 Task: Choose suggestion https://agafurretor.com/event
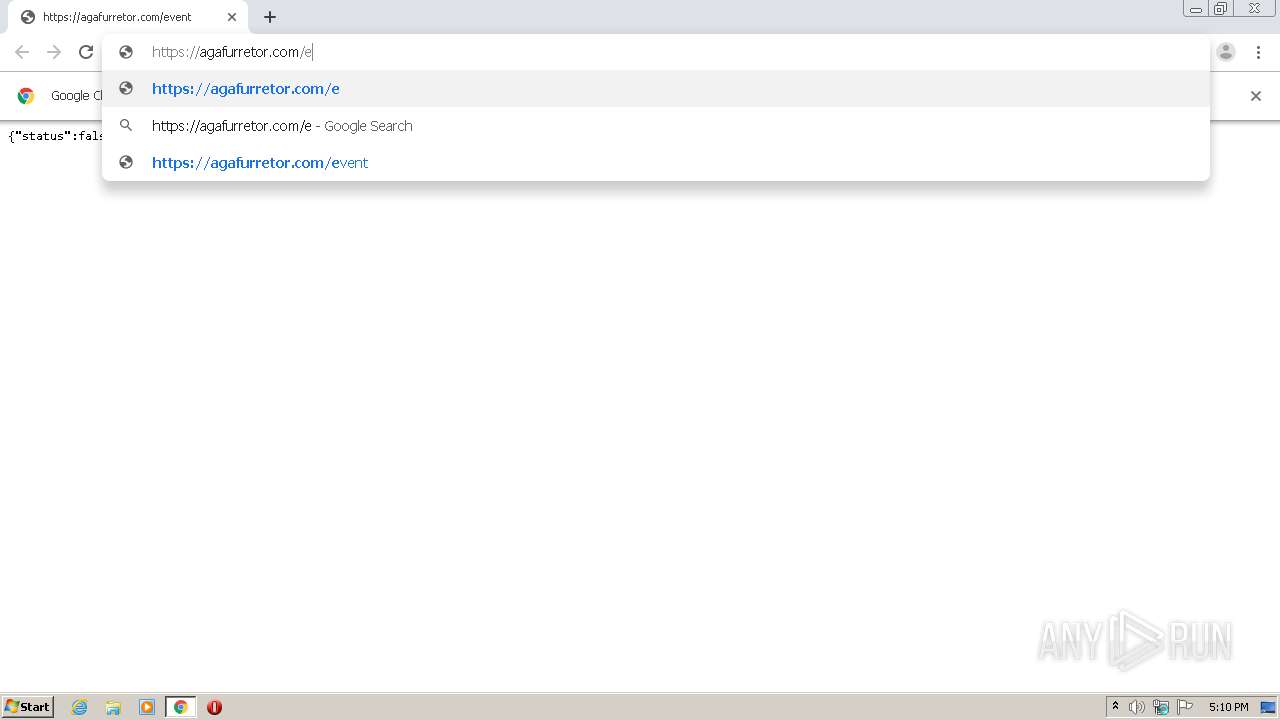pyautogui.click(x=656, y=163)
